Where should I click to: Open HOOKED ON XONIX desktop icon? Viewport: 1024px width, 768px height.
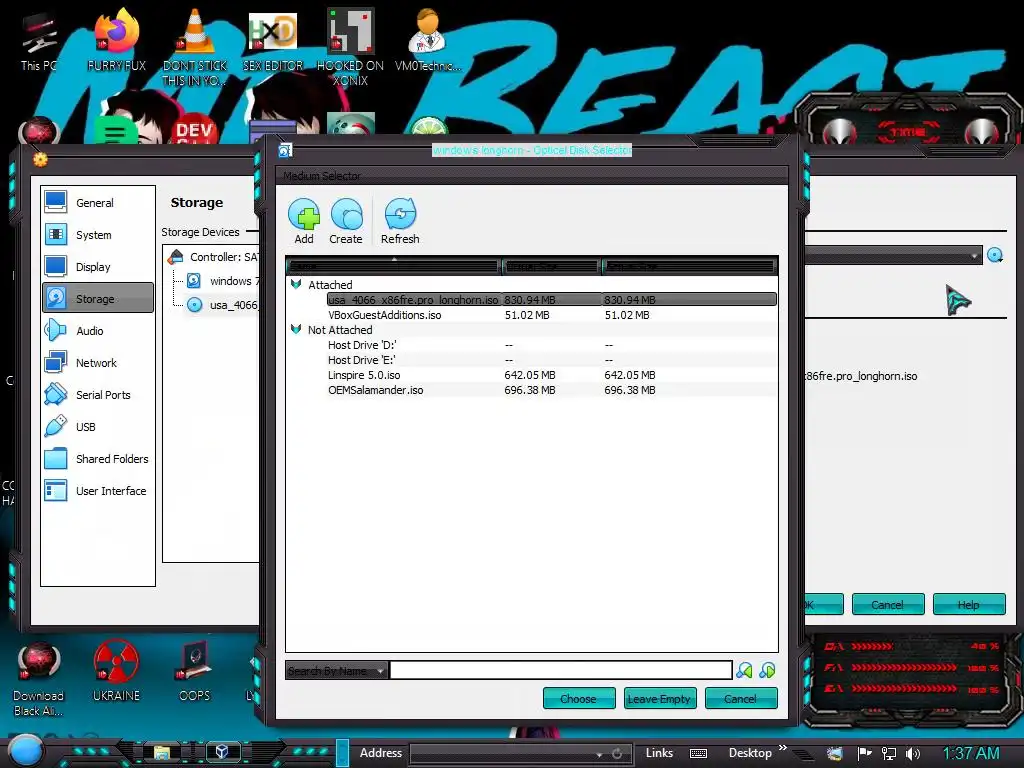point(351,48)
